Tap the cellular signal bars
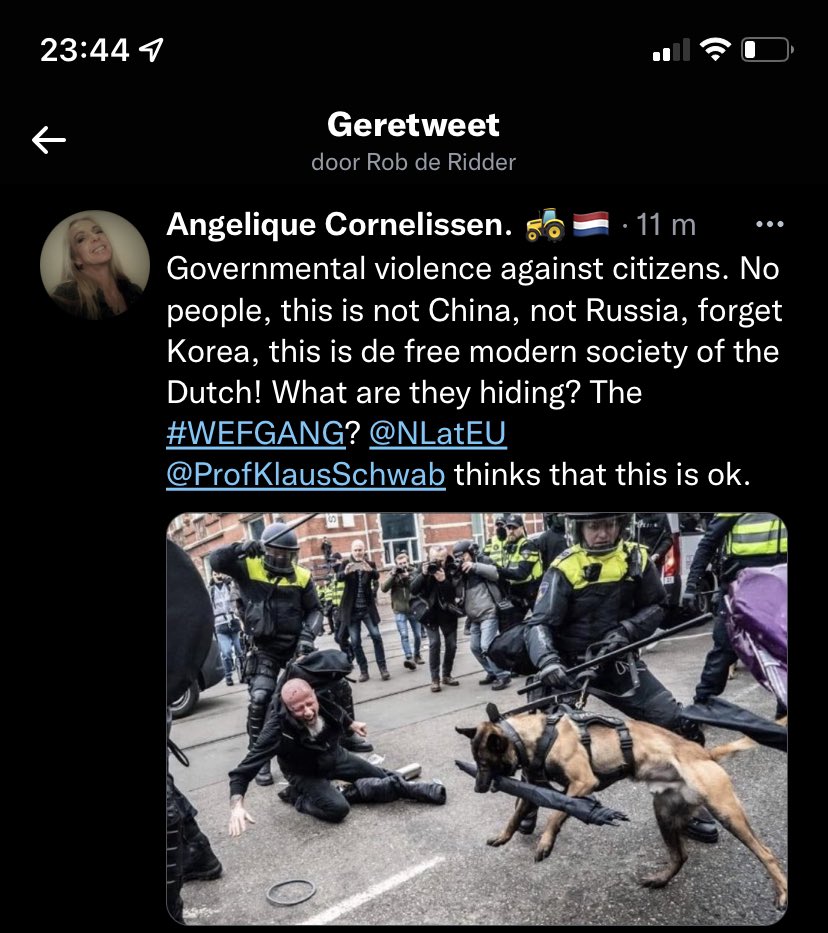The width and height of the screenshot is (828, 933). (671, 50)
